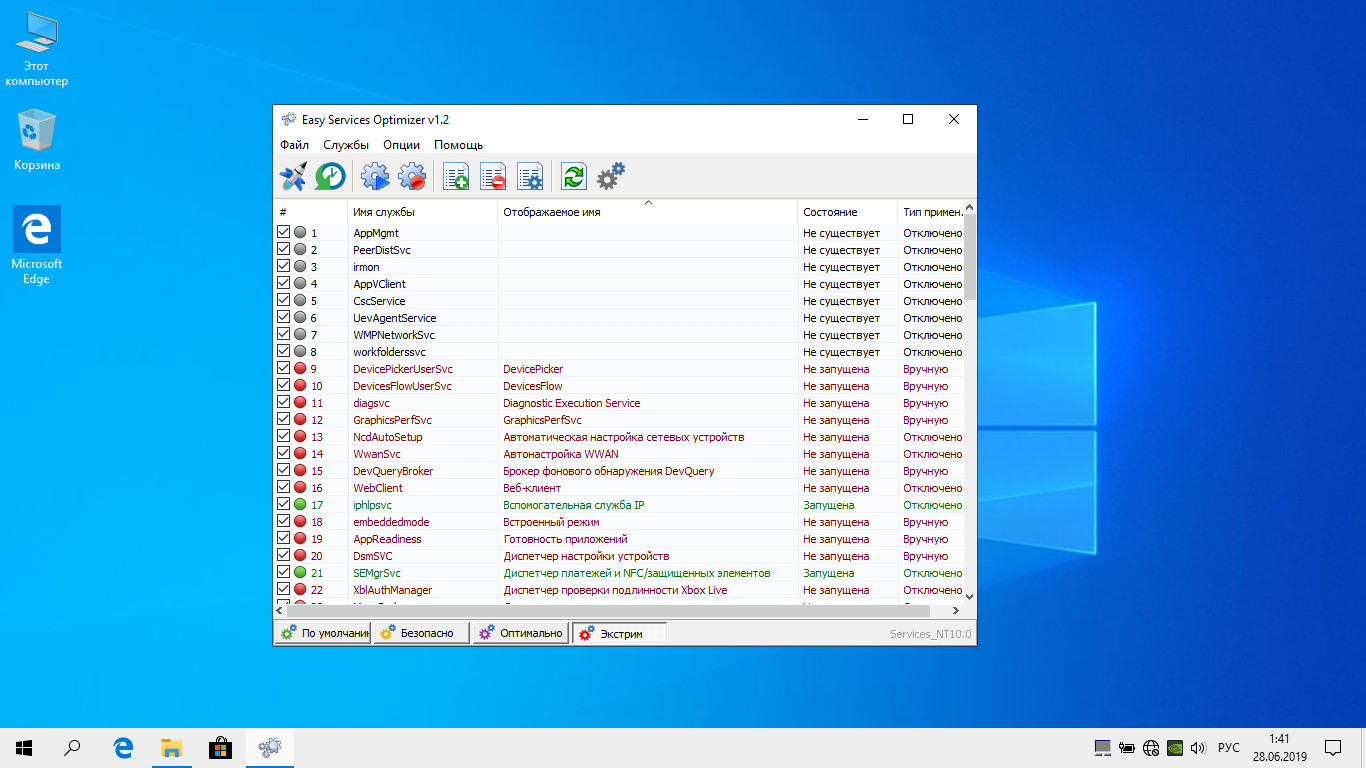Select the Безопасно preset button

[x=421, y=633]
